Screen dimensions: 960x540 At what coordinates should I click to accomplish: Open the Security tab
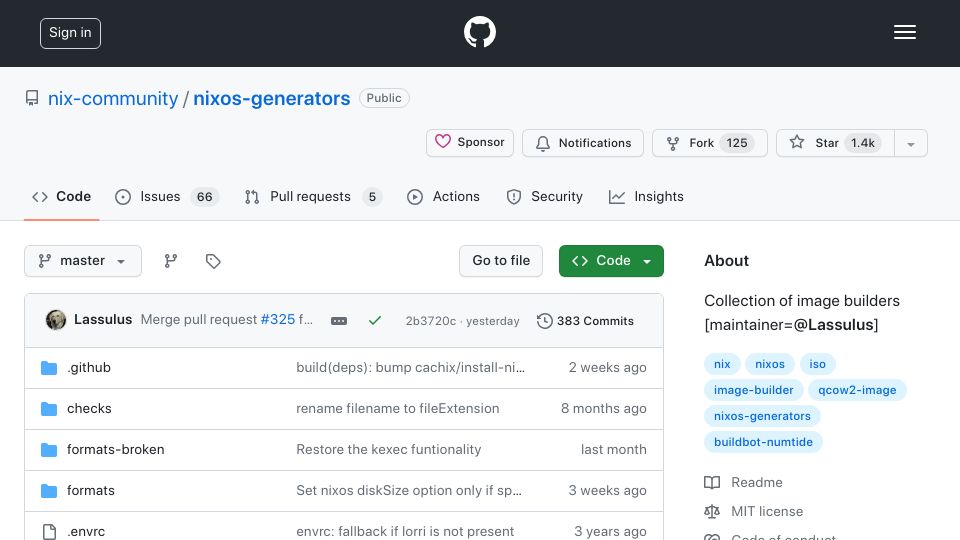pyautogui.click(x=544, y=197)
